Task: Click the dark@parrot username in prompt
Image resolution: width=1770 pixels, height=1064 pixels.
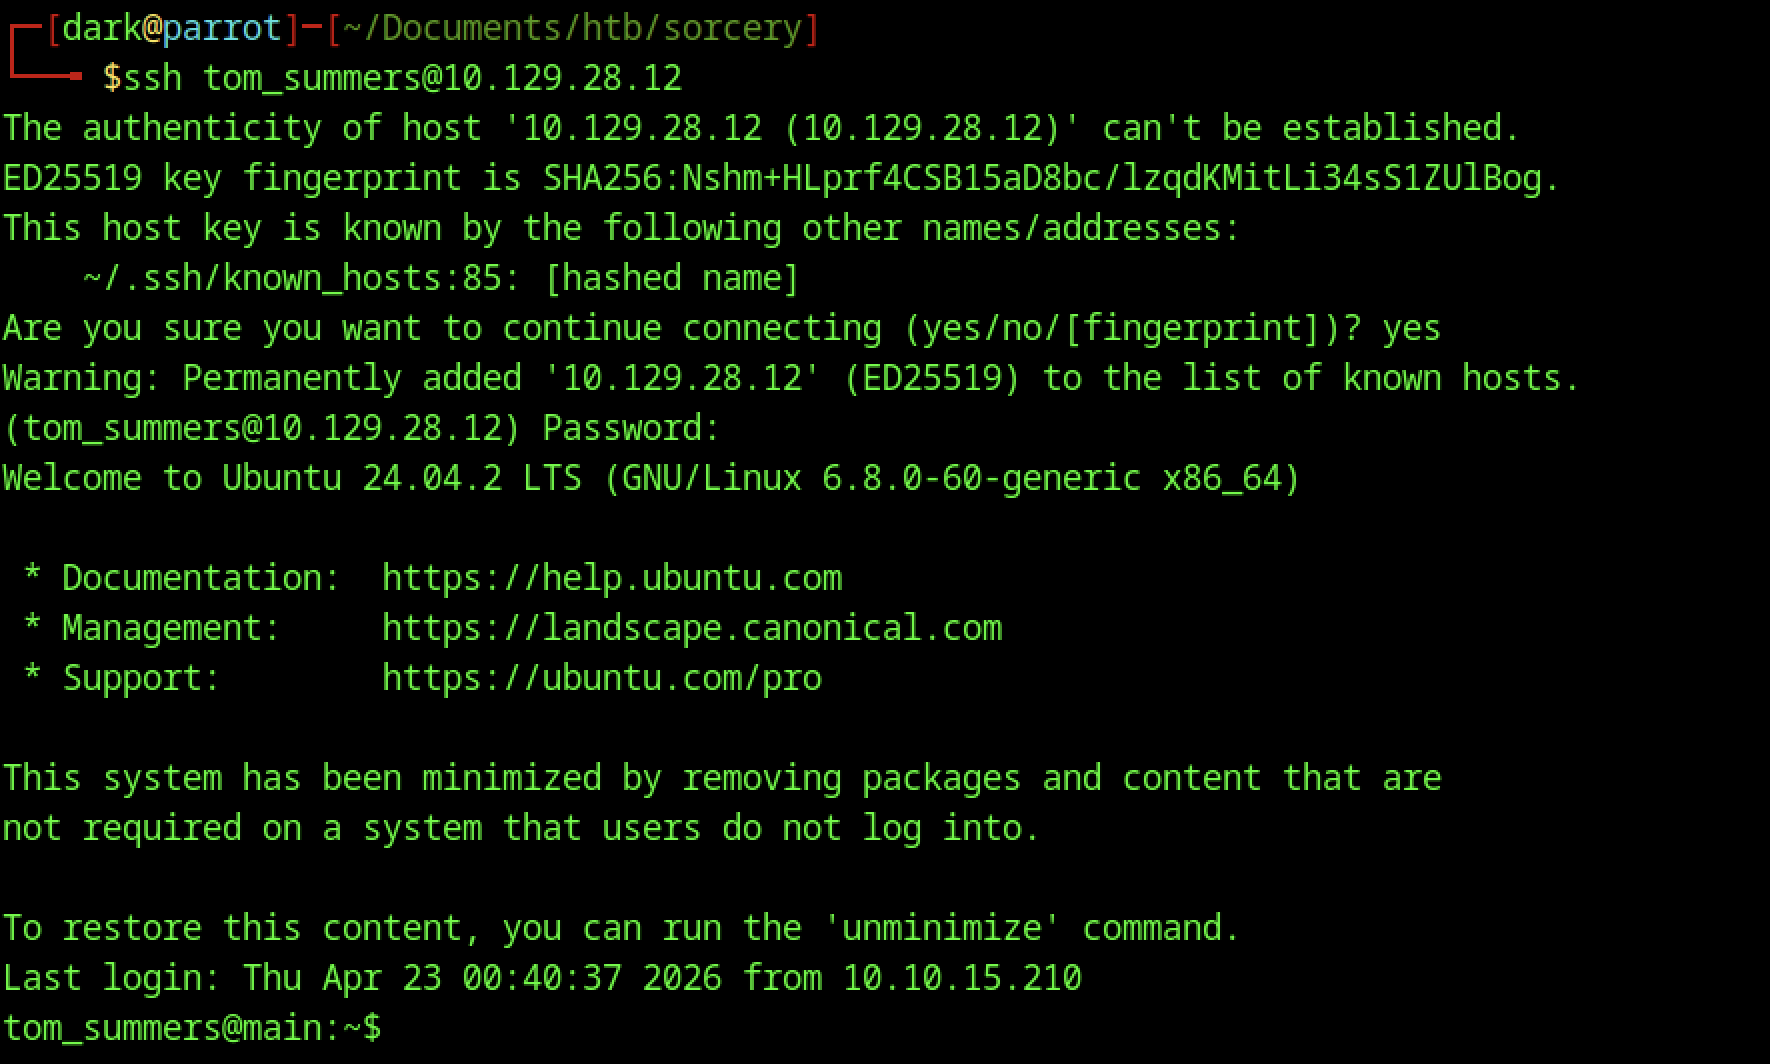Action: [x=171, y=28]
